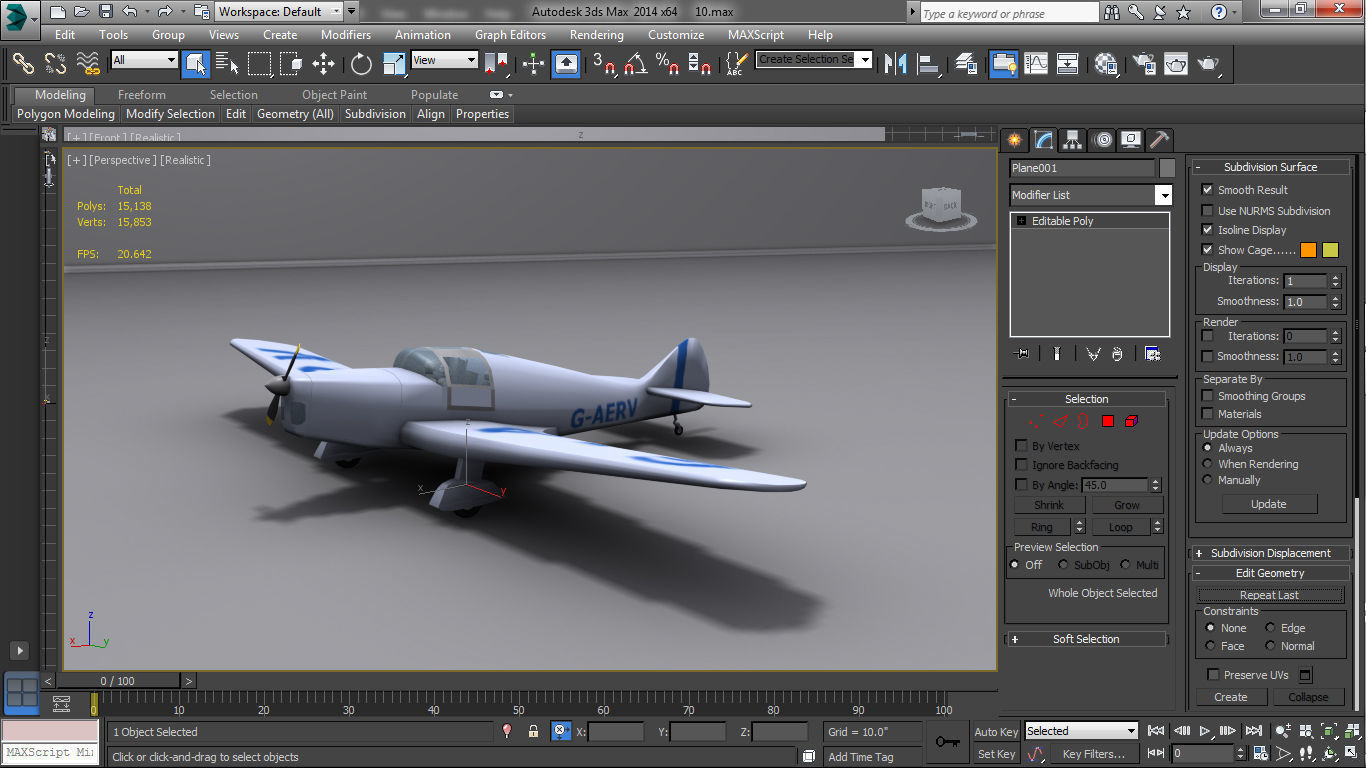Click the orange Show Cage color swatch
Viewport: 1366px width, 768px height.
[1308, 250]
